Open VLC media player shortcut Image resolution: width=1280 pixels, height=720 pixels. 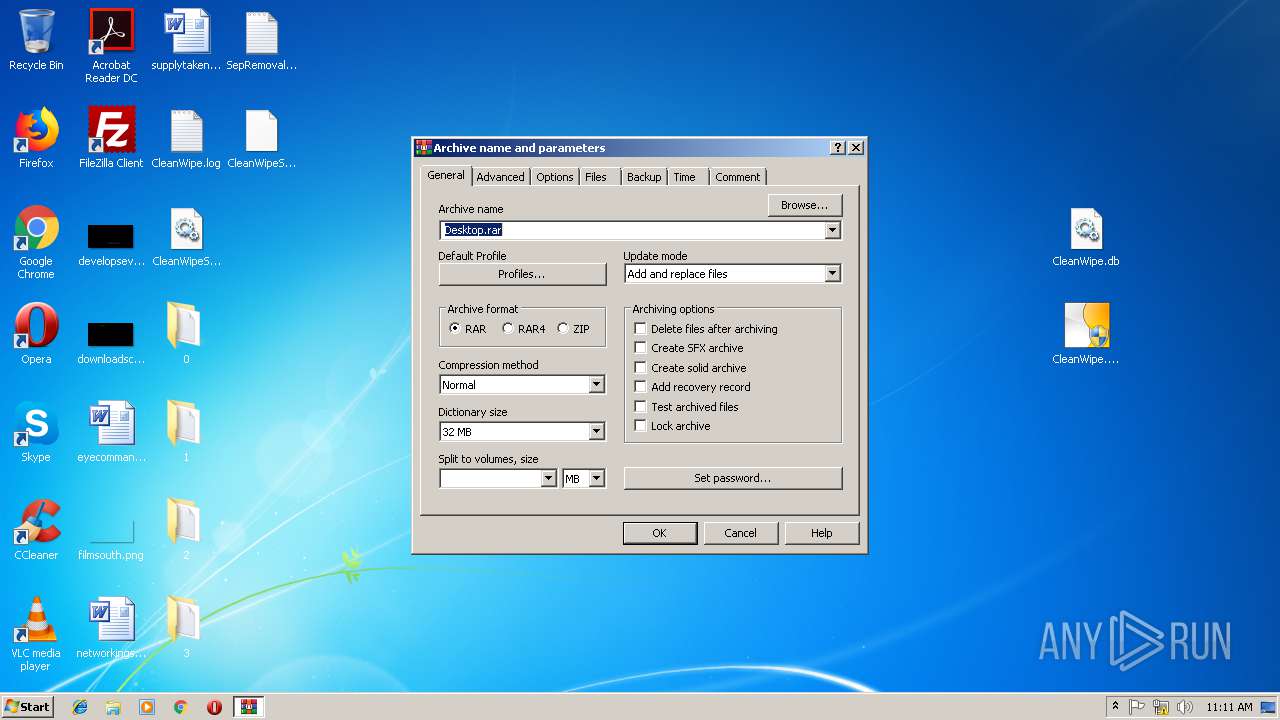[x=36, y=634]
